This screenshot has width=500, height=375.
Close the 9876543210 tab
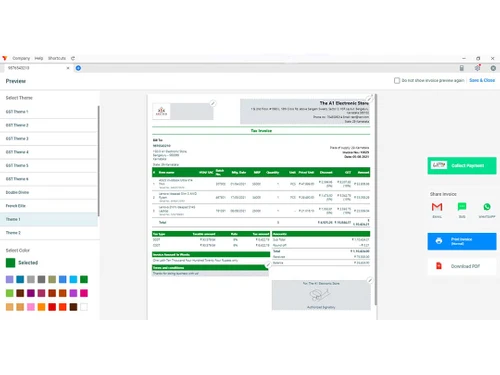tap(68, 68)
